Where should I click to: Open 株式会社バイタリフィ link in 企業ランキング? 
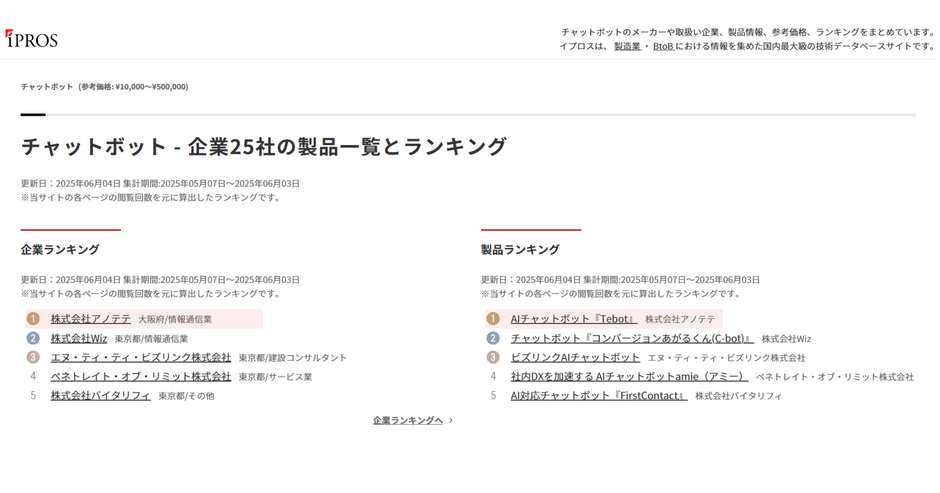101,395
